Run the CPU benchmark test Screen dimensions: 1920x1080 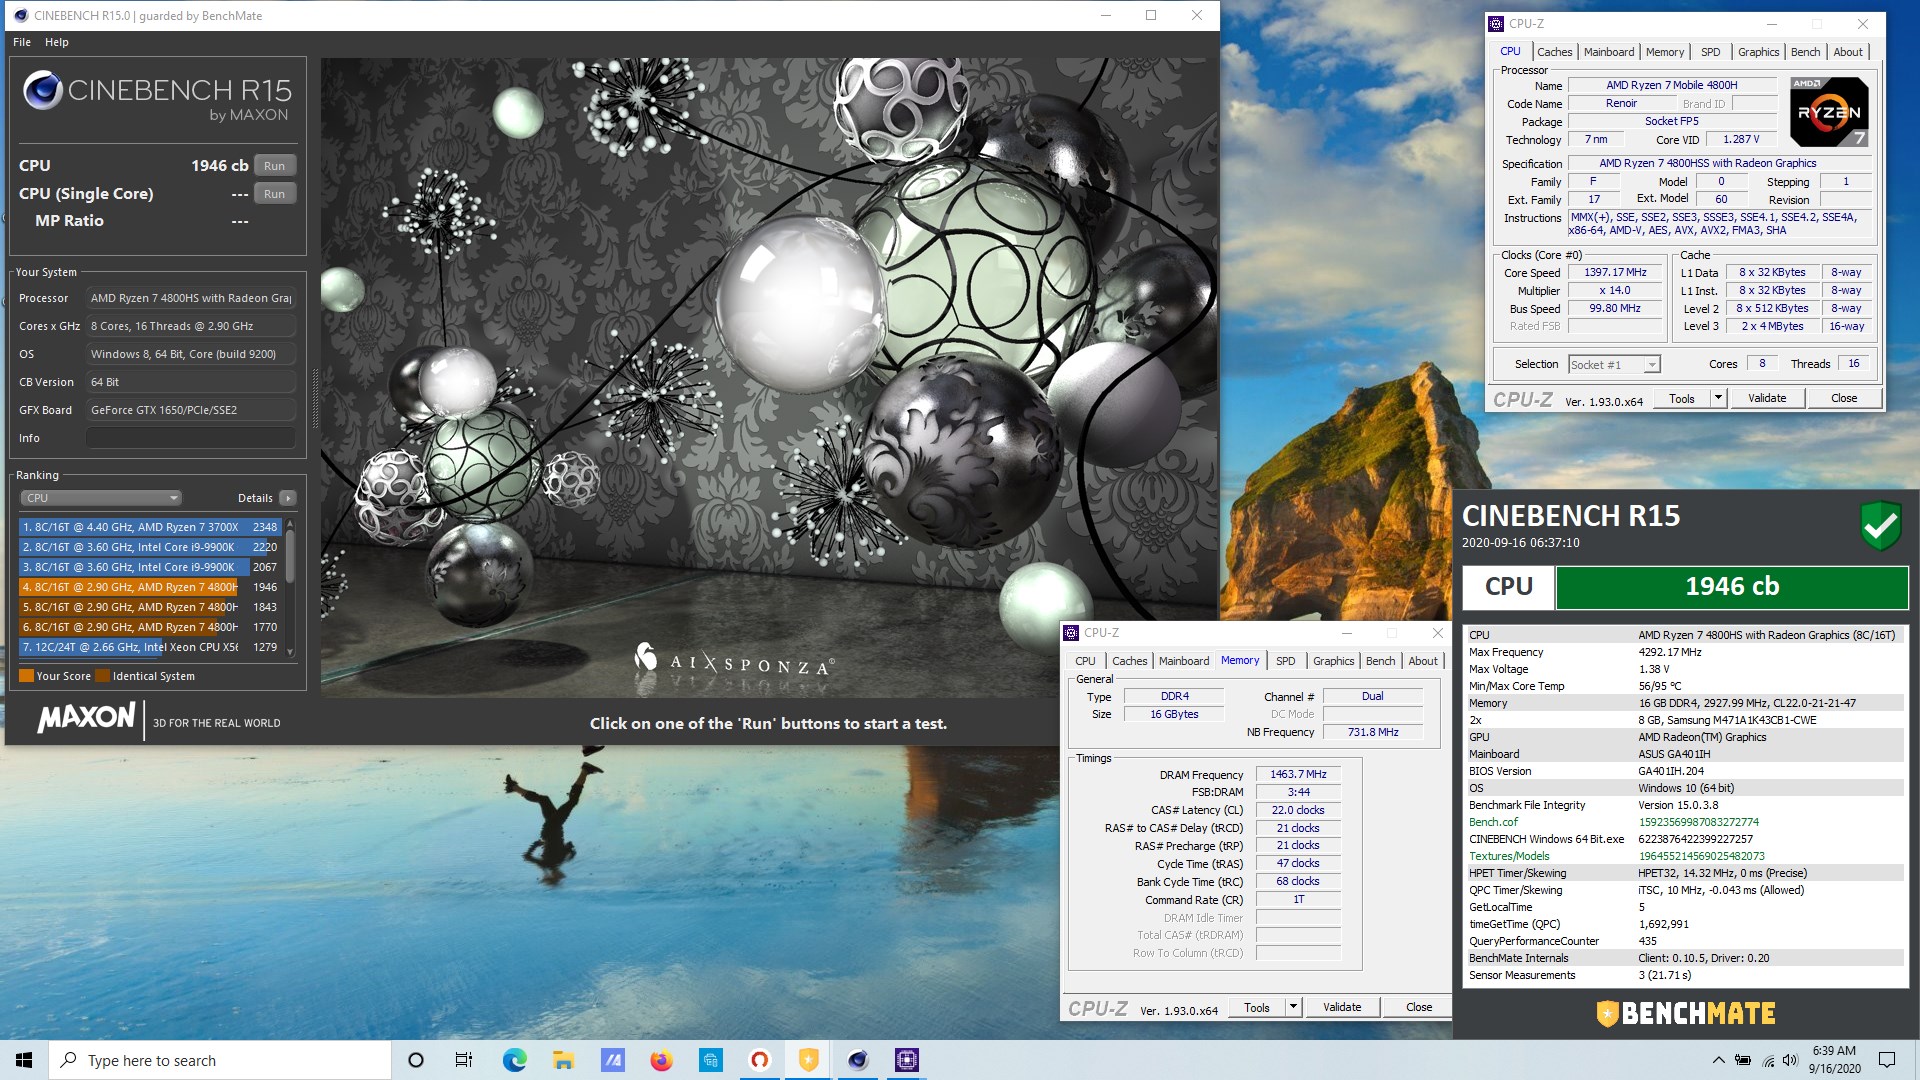(274, 166)
